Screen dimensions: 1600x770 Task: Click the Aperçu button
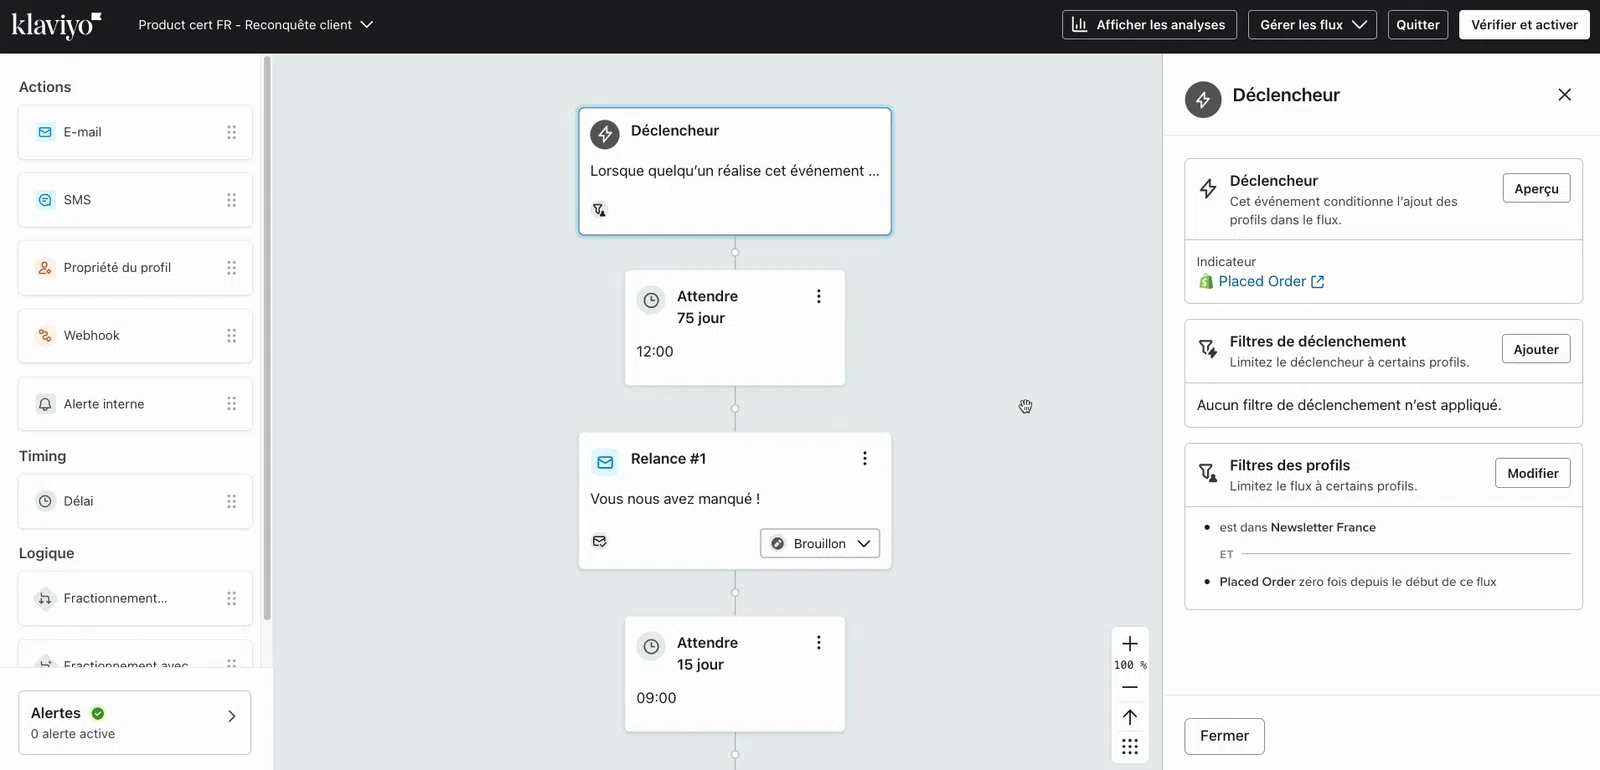[1536, 188]
